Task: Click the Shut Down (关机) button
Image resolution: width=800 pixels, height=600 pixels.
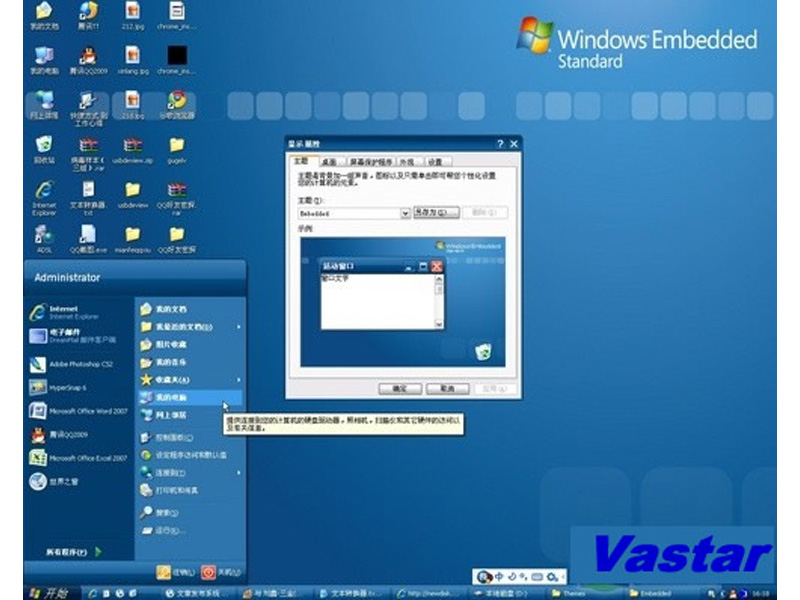Action: (x=221, y=572)
